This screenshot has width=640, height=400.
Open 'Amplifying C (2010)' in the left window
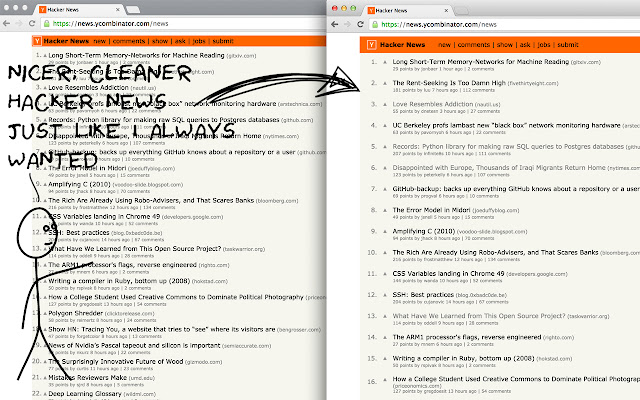tap(80, 184)
